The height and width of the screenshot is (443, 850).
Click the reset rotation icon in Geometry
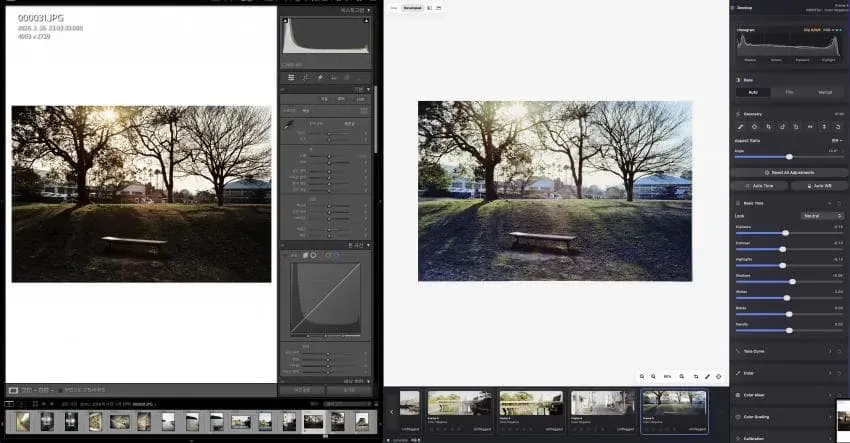(x=838, y=127)
